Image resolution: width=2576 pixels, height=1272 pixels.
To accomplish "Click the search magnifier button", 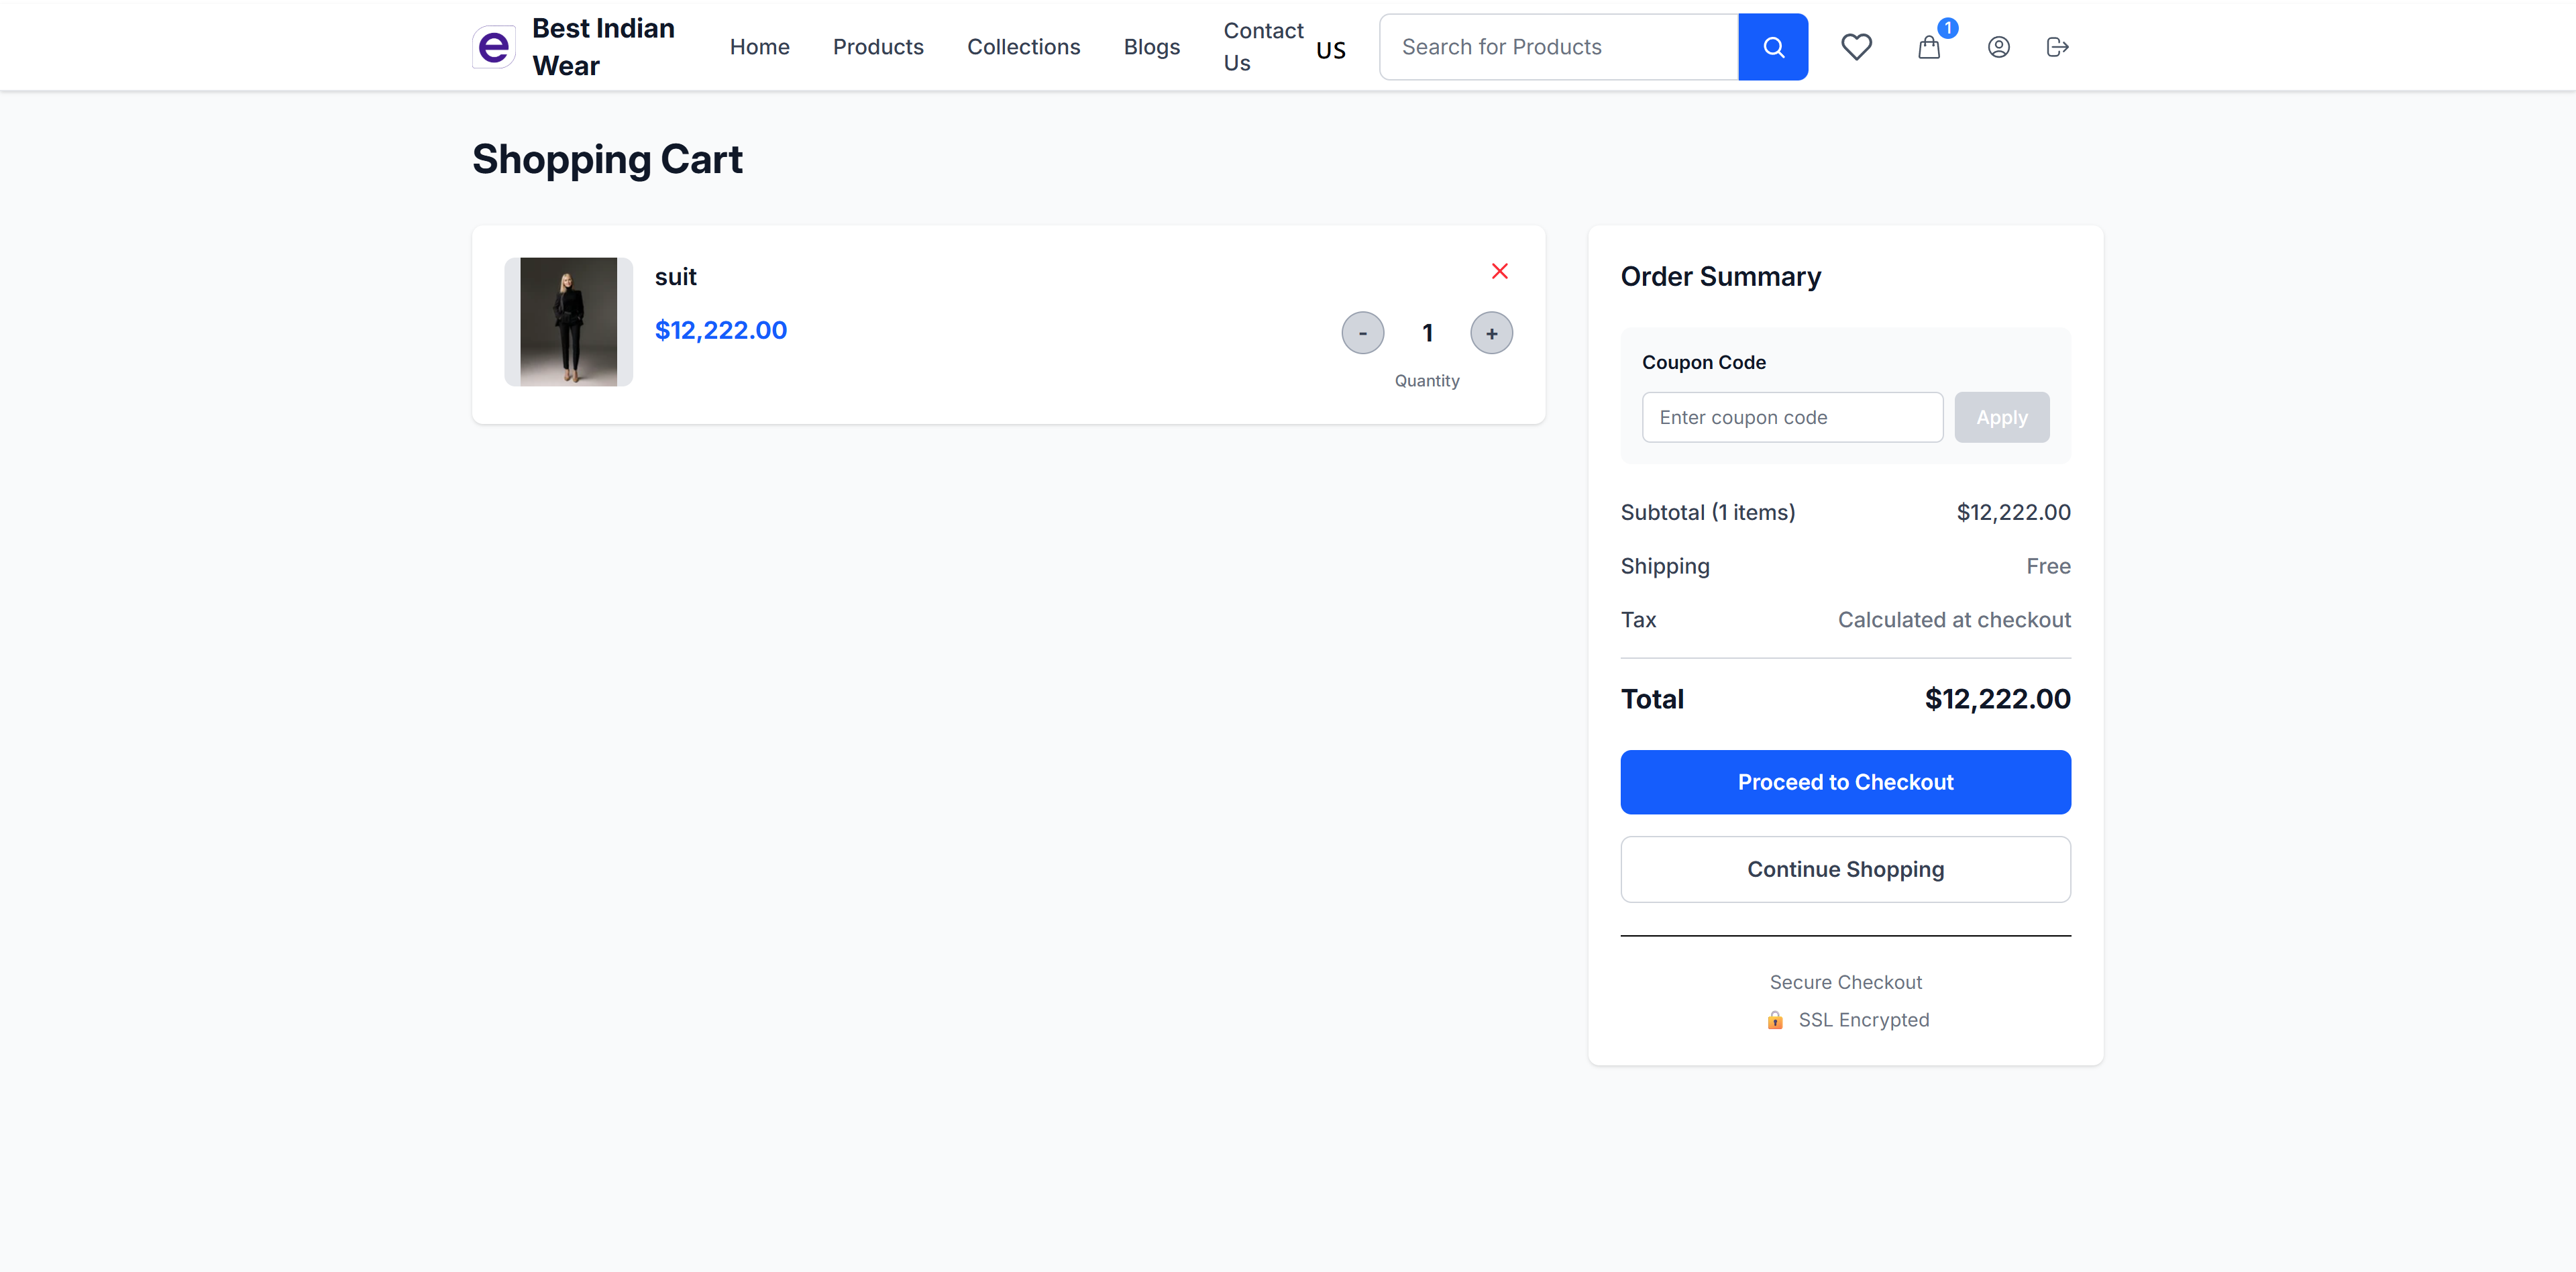I will click(1773, 46).
